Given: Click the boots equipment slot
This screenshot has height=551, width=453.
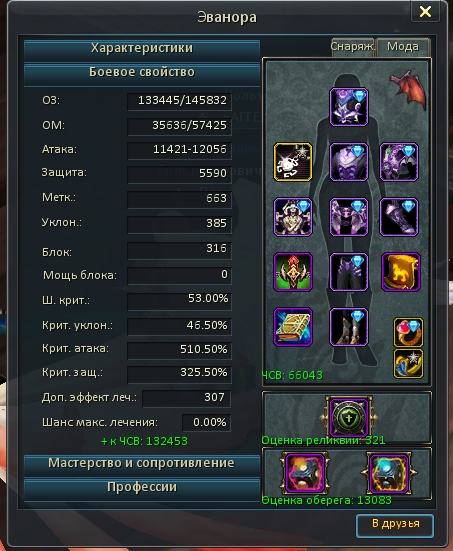Looking at the screenshot, I should click(x=349, y=327).
